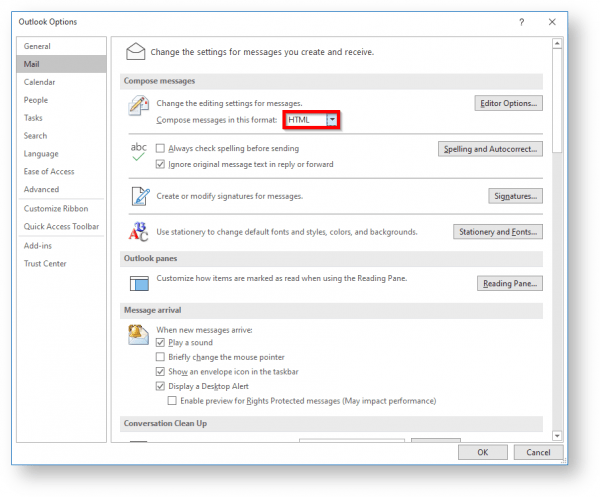Toggle Show an envelope icon in taskbar
The image size is (600, 497).
point(160,372)
